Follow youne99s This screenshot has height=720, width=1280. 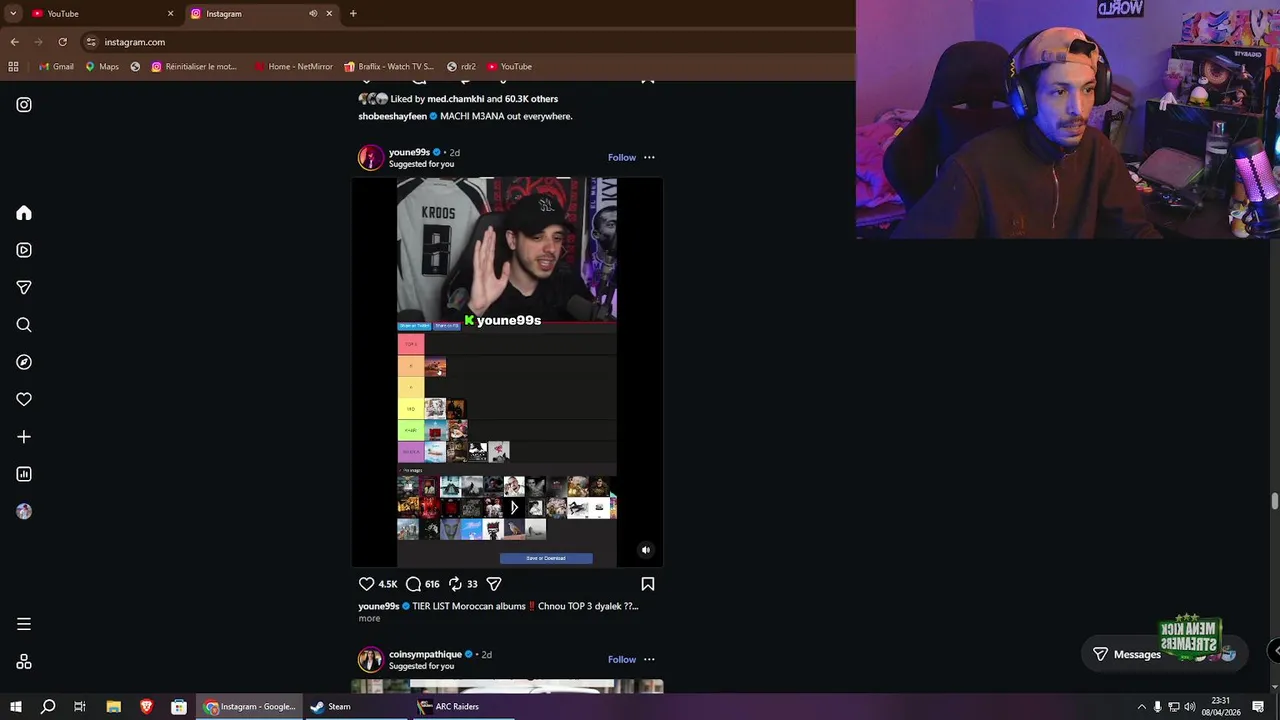[622, 157]
